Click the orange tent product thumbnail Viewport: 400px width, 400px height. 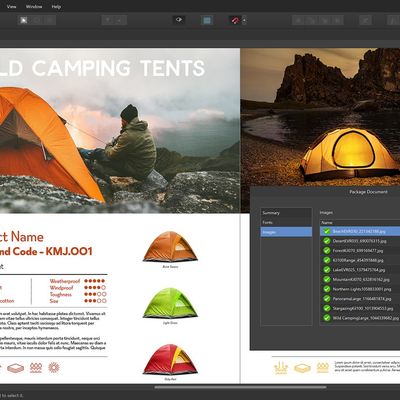(x=170, y=246)
